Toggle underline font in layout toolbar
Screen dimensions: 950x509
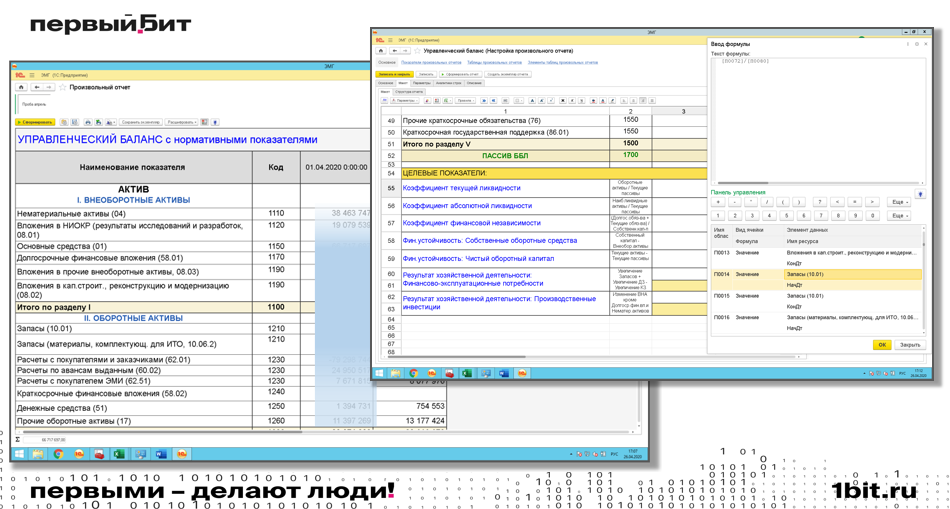coord(582,101)
